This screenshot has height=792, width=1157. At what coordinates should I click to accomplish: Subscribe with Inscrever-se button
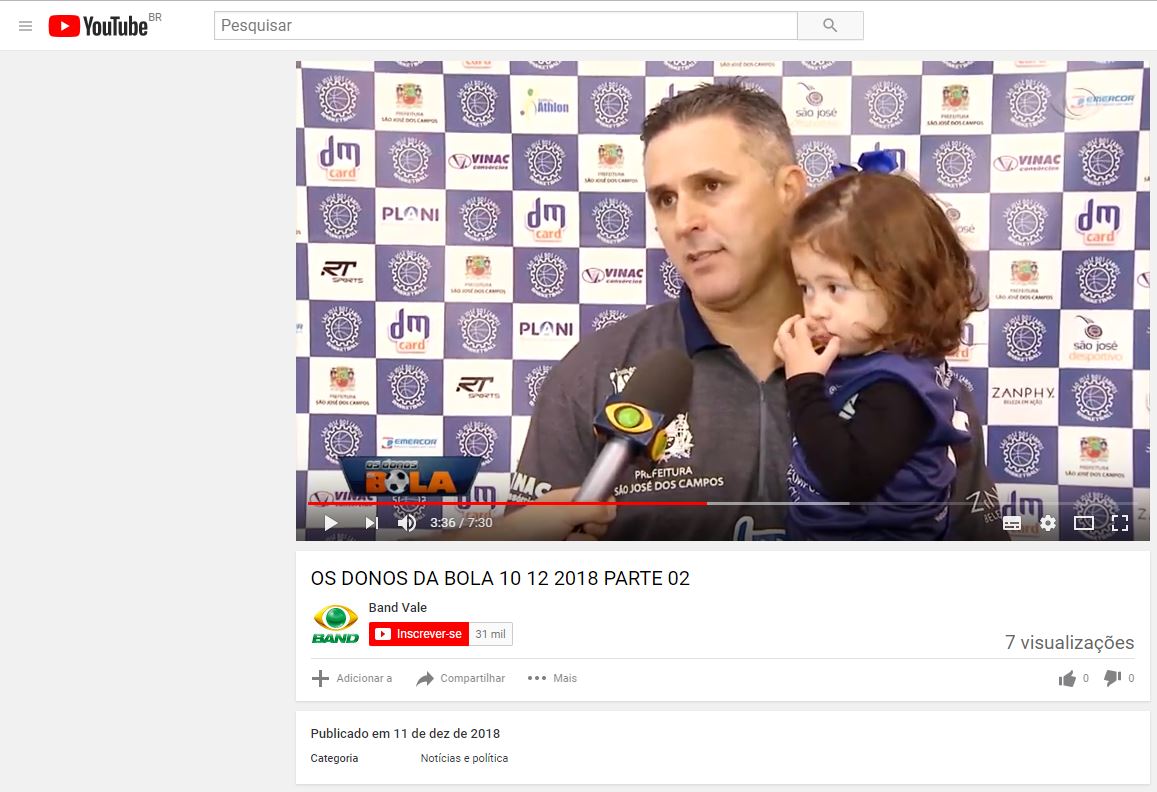(x=419, y=634)
